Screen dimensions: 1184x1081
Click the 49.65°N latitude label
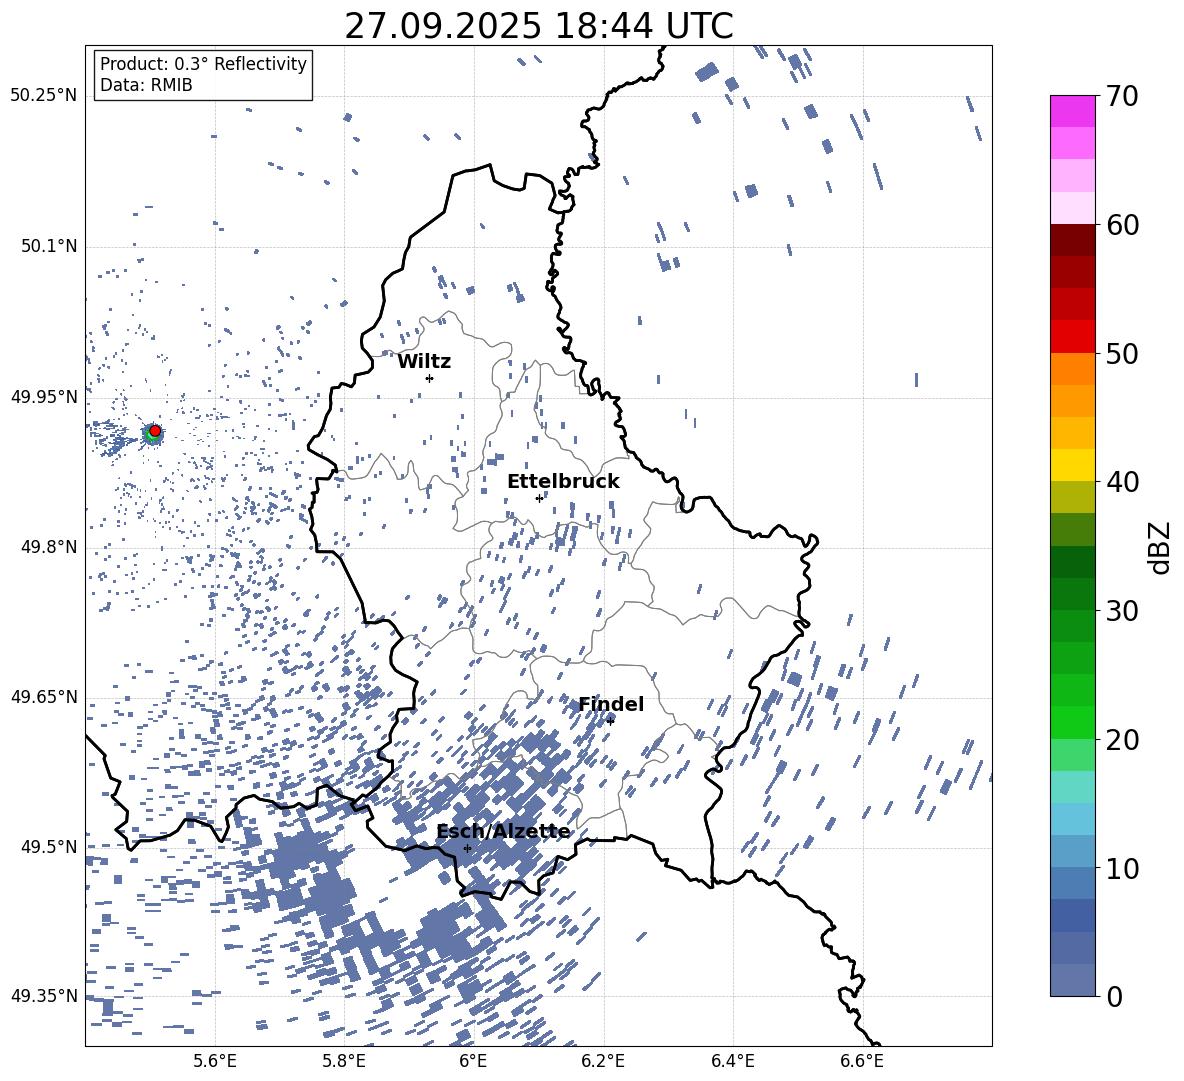[x=44, y=697]
